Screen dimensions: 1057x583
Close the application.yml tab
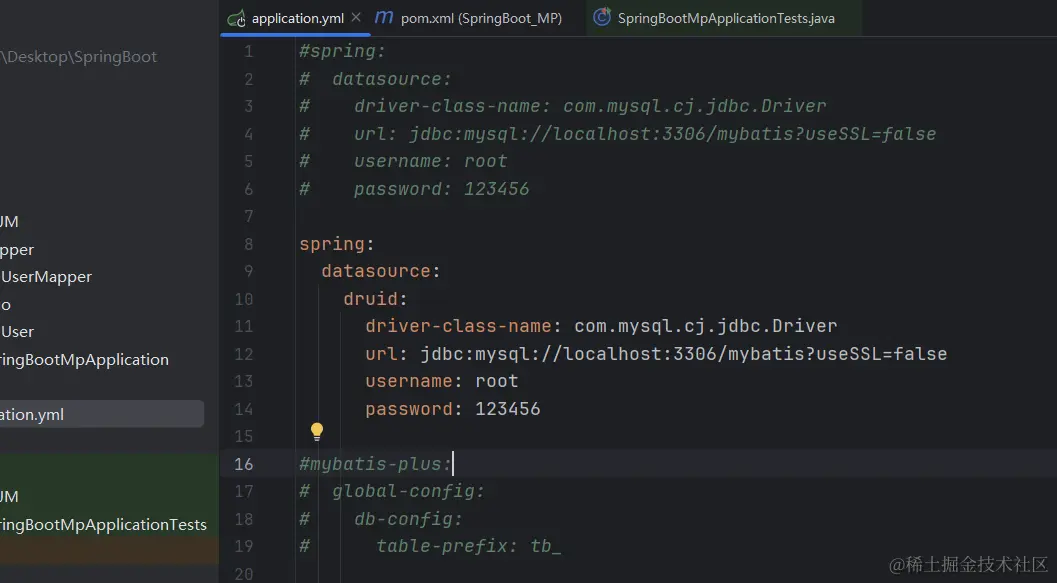tap(356, 18)
